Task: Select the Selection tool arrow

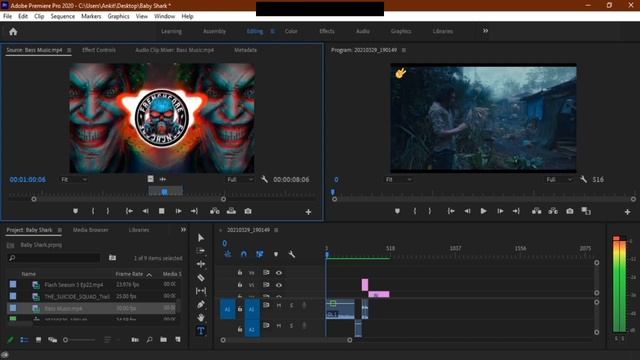Action: [201, 238]
